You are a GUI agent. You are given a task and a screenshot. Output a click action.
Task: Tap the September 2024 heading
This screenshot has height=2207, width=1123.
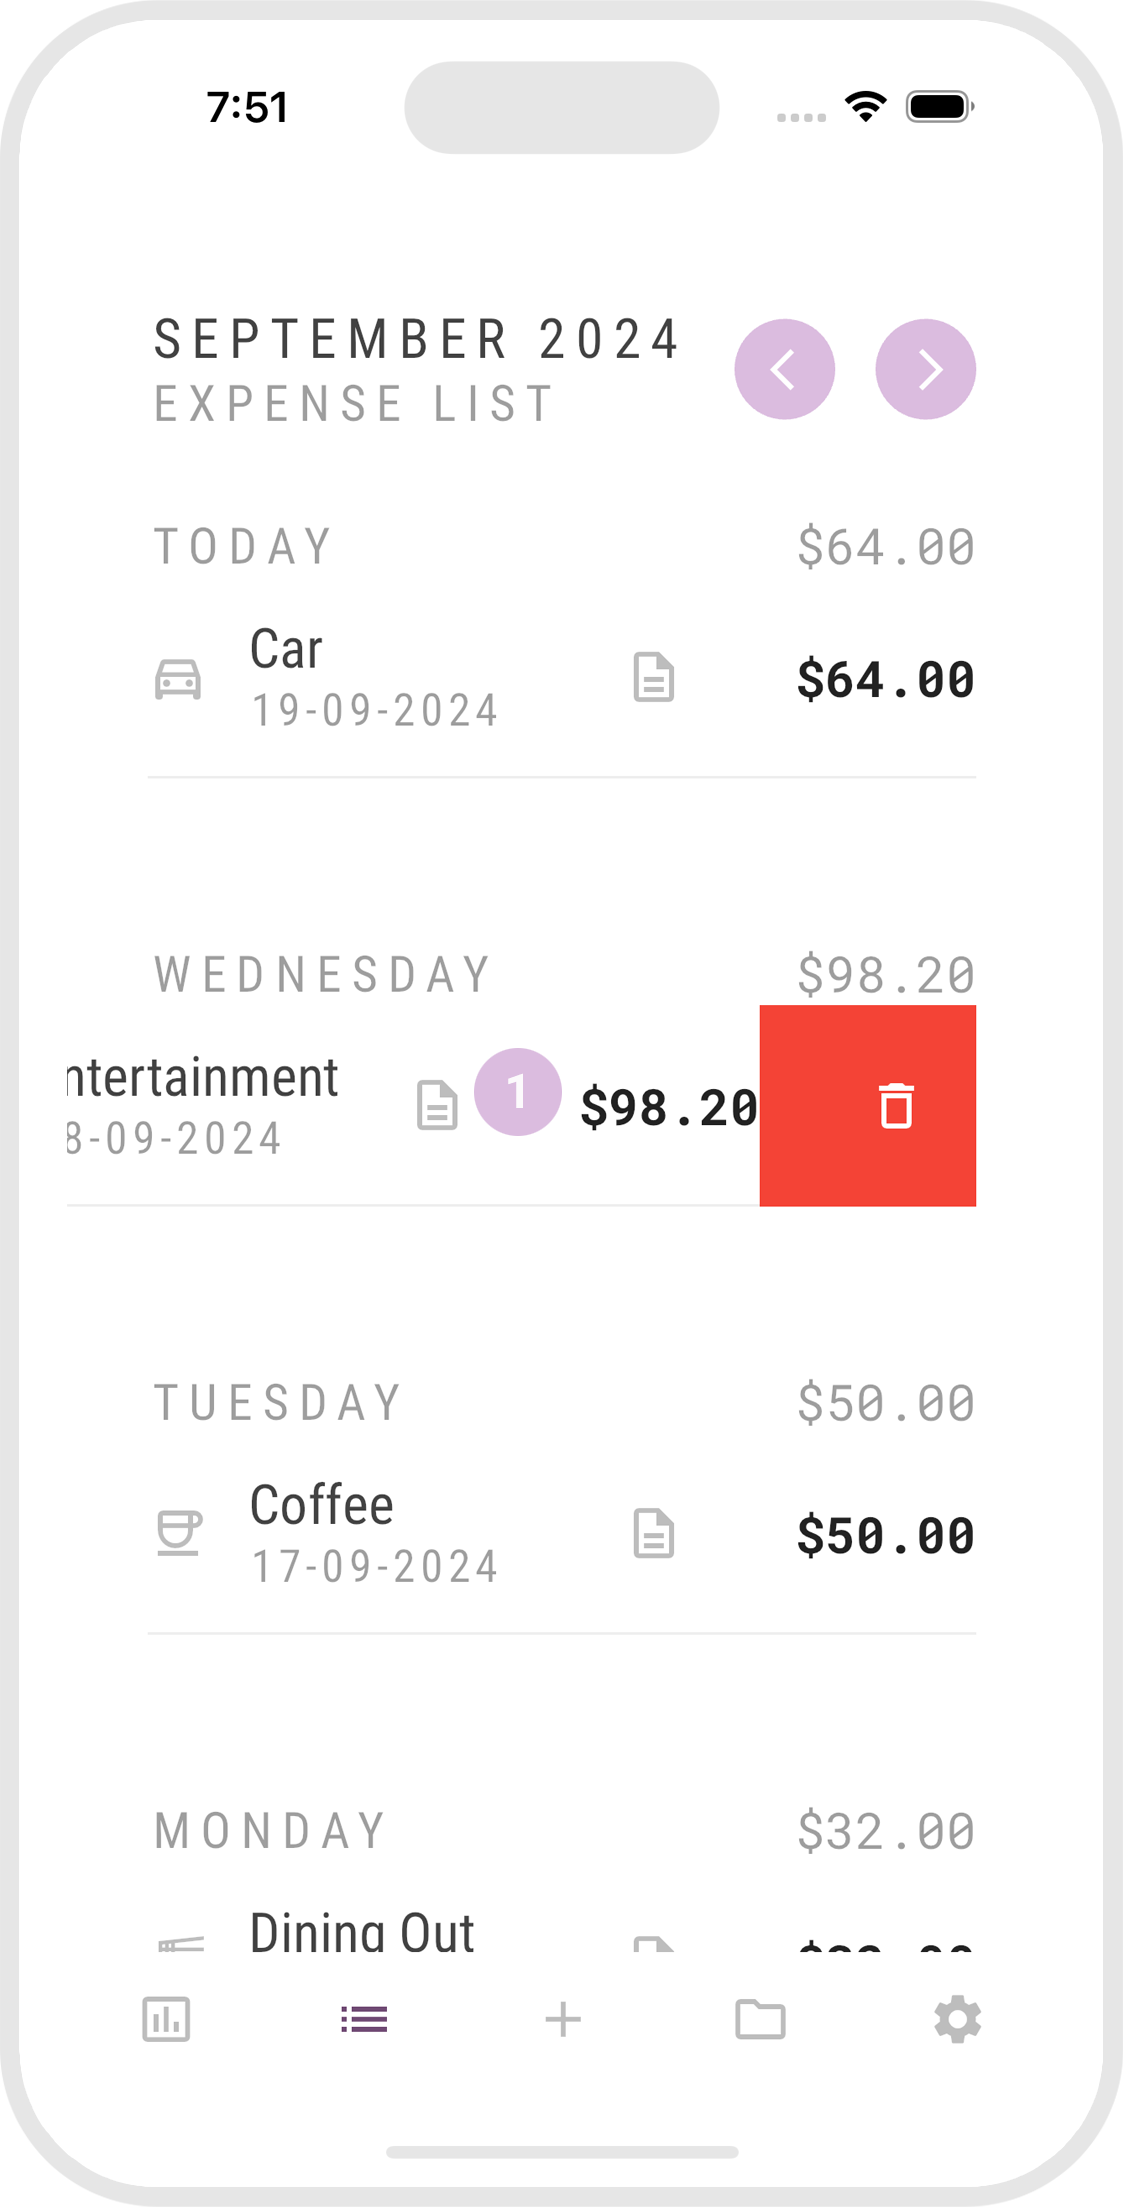(417, 339)
